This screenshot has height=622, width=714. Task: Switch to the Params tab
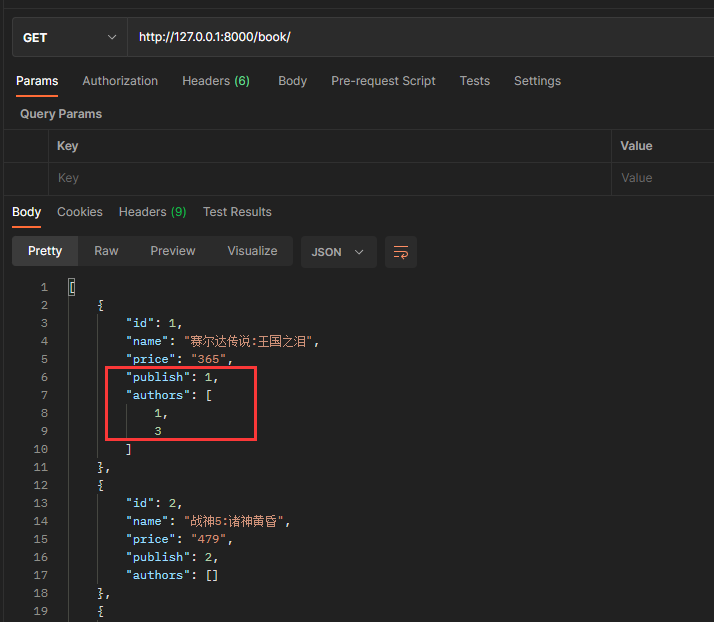(37, 81)
